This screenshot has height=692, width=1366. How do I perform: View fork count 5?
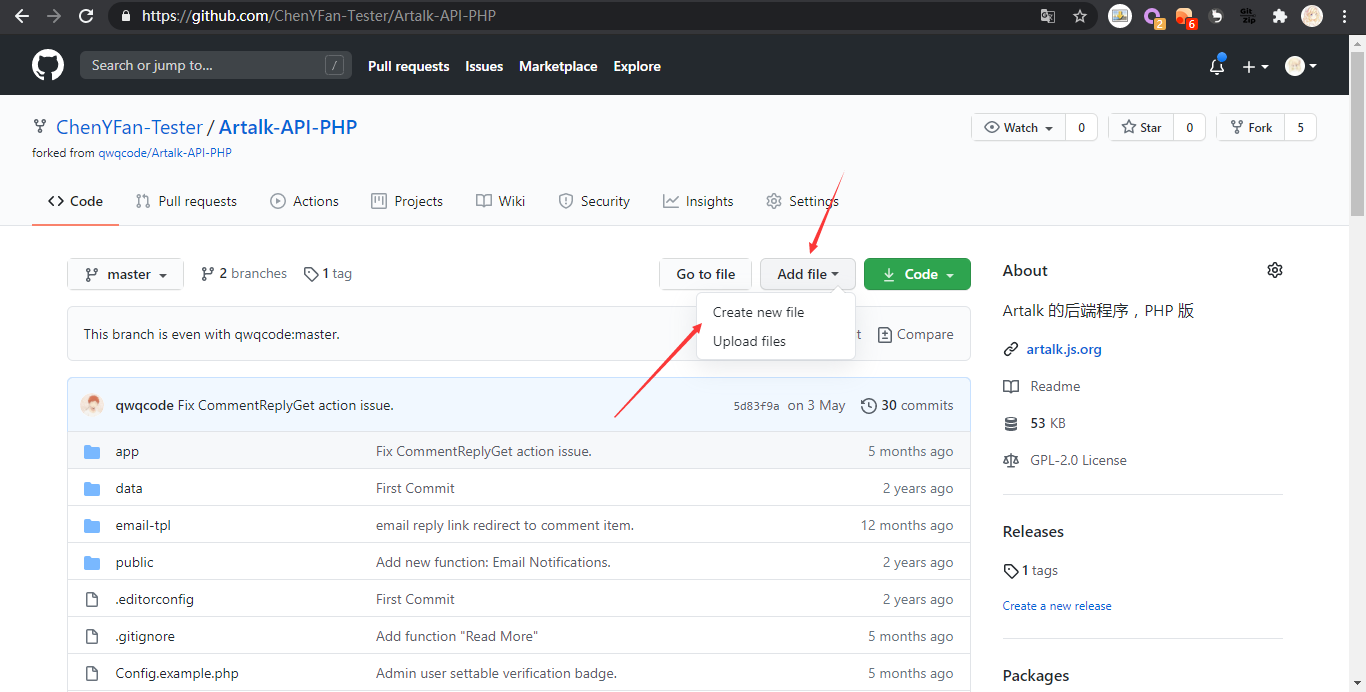click(1300, 127)
